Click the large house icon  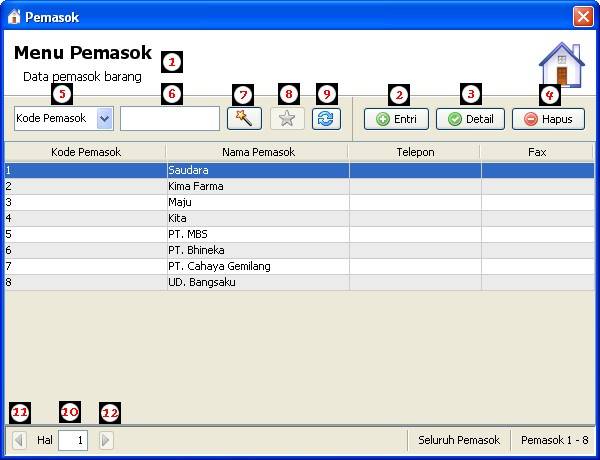(562, 64)
